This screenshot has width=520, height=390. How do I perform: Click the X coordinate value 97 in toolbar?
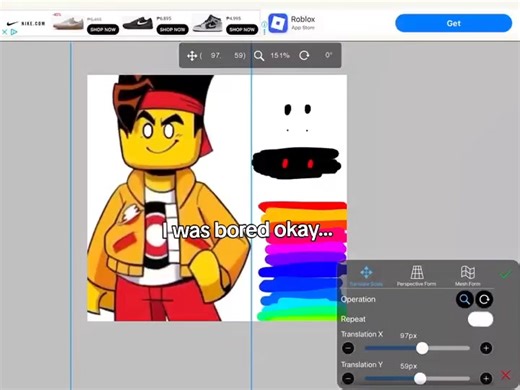click(216, 55)
